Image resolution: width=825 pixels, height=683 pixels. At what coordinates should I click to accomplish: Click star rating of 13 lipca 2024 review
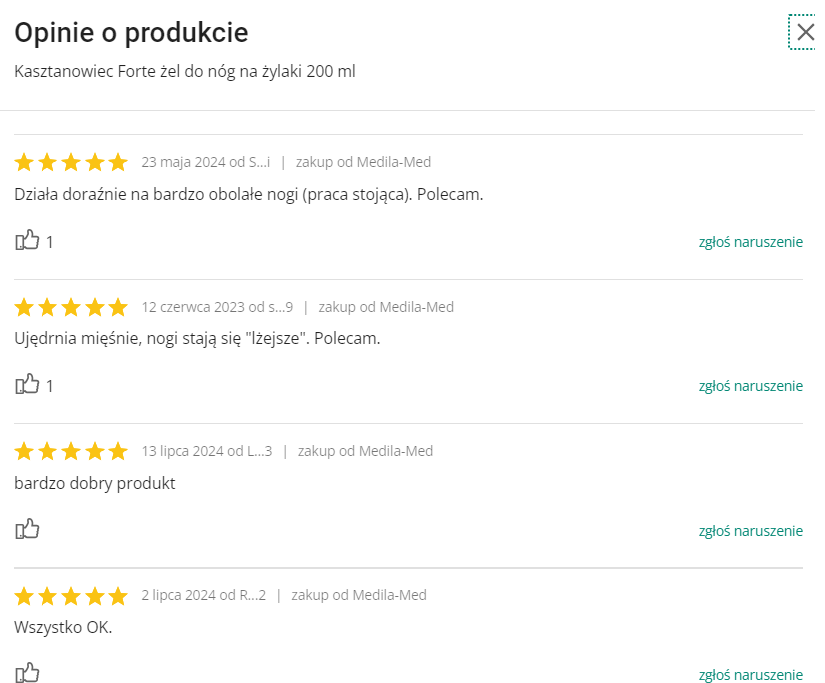71,451
